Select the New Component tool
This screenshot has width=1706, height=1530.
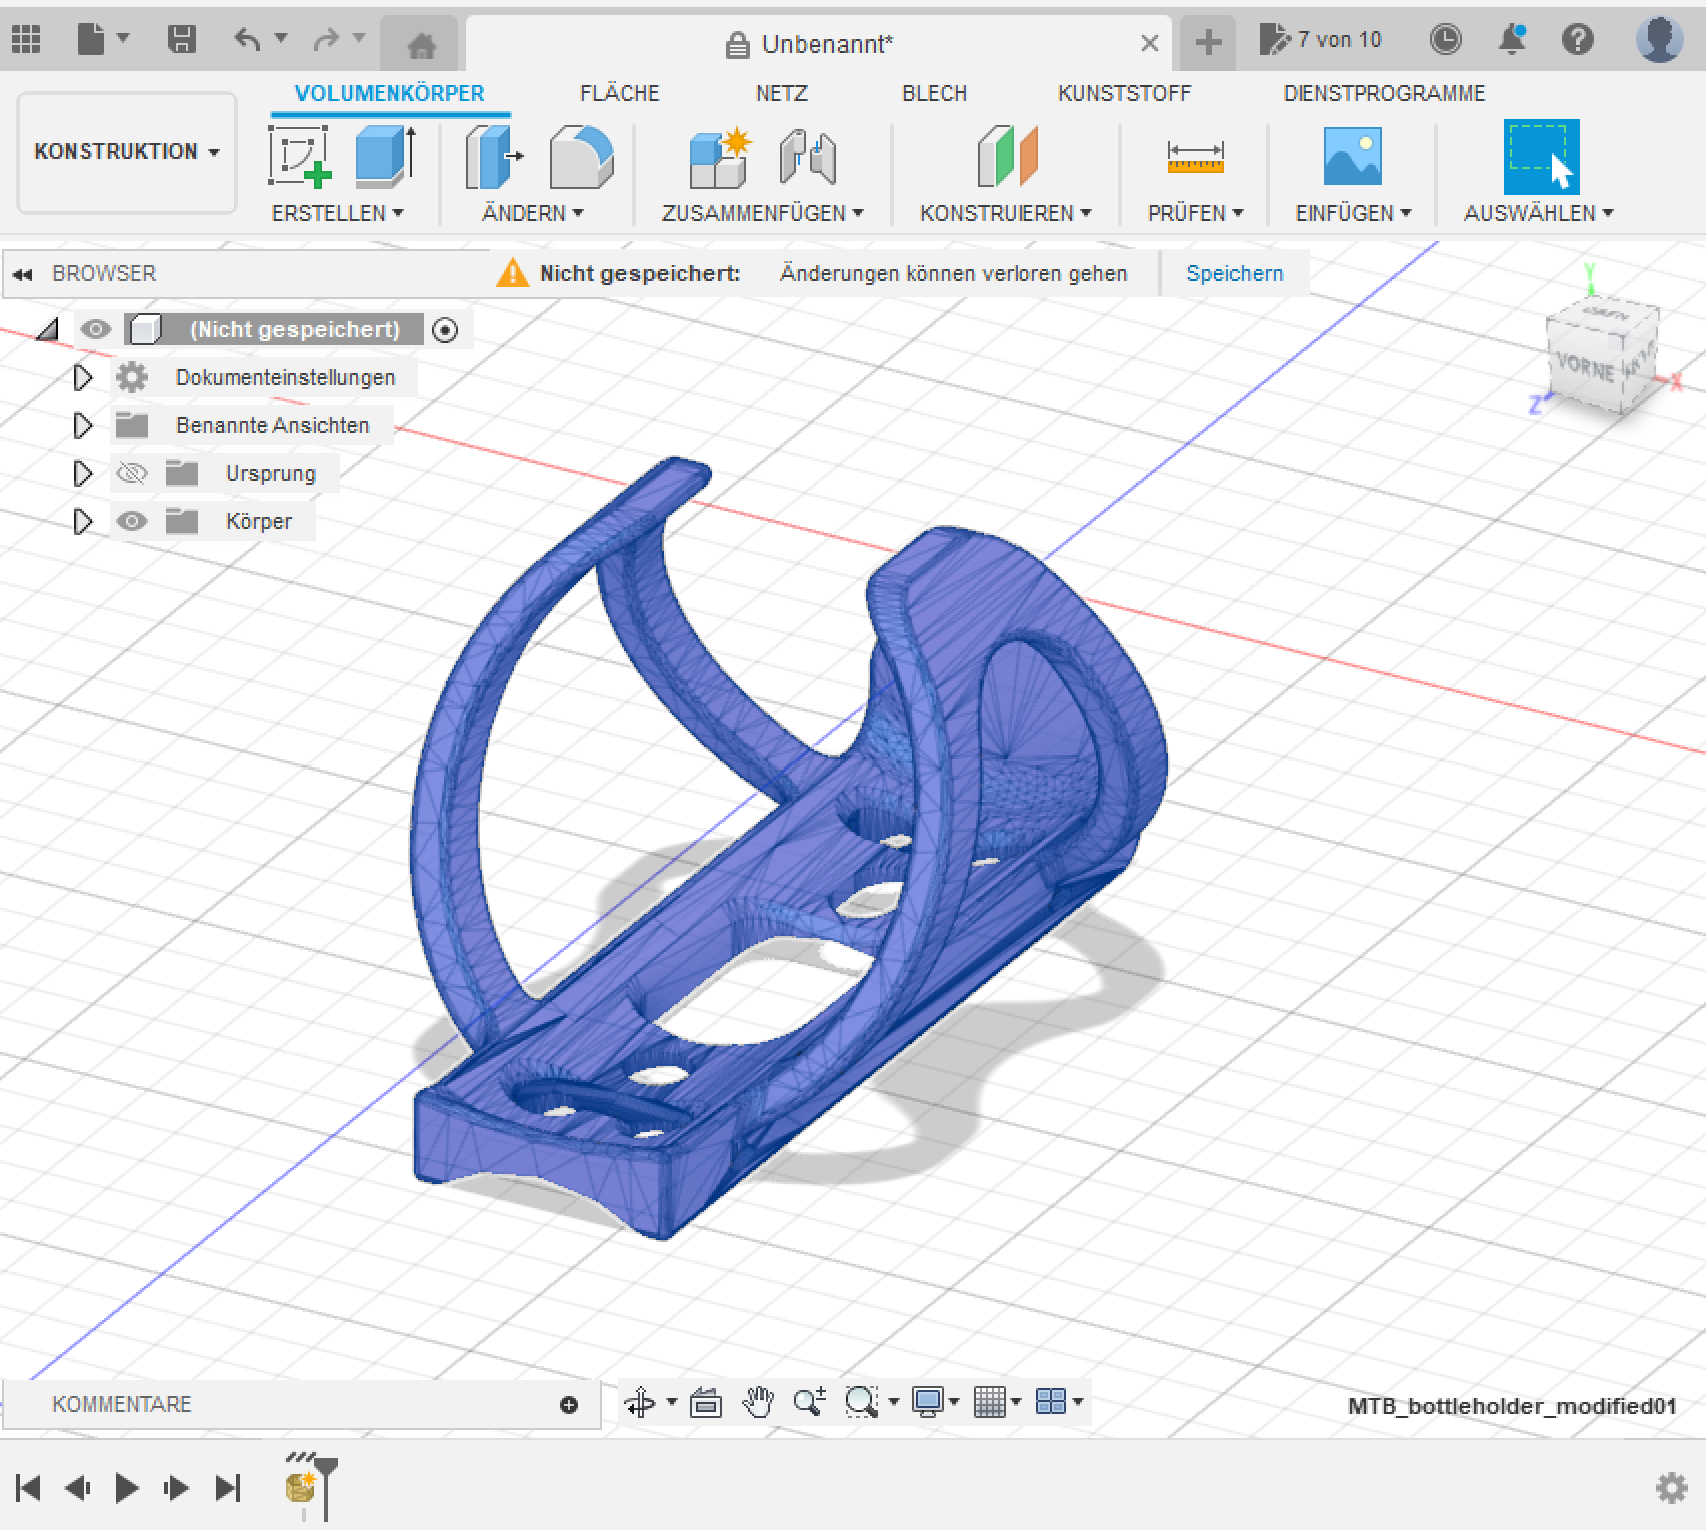(x=720, y=157)
